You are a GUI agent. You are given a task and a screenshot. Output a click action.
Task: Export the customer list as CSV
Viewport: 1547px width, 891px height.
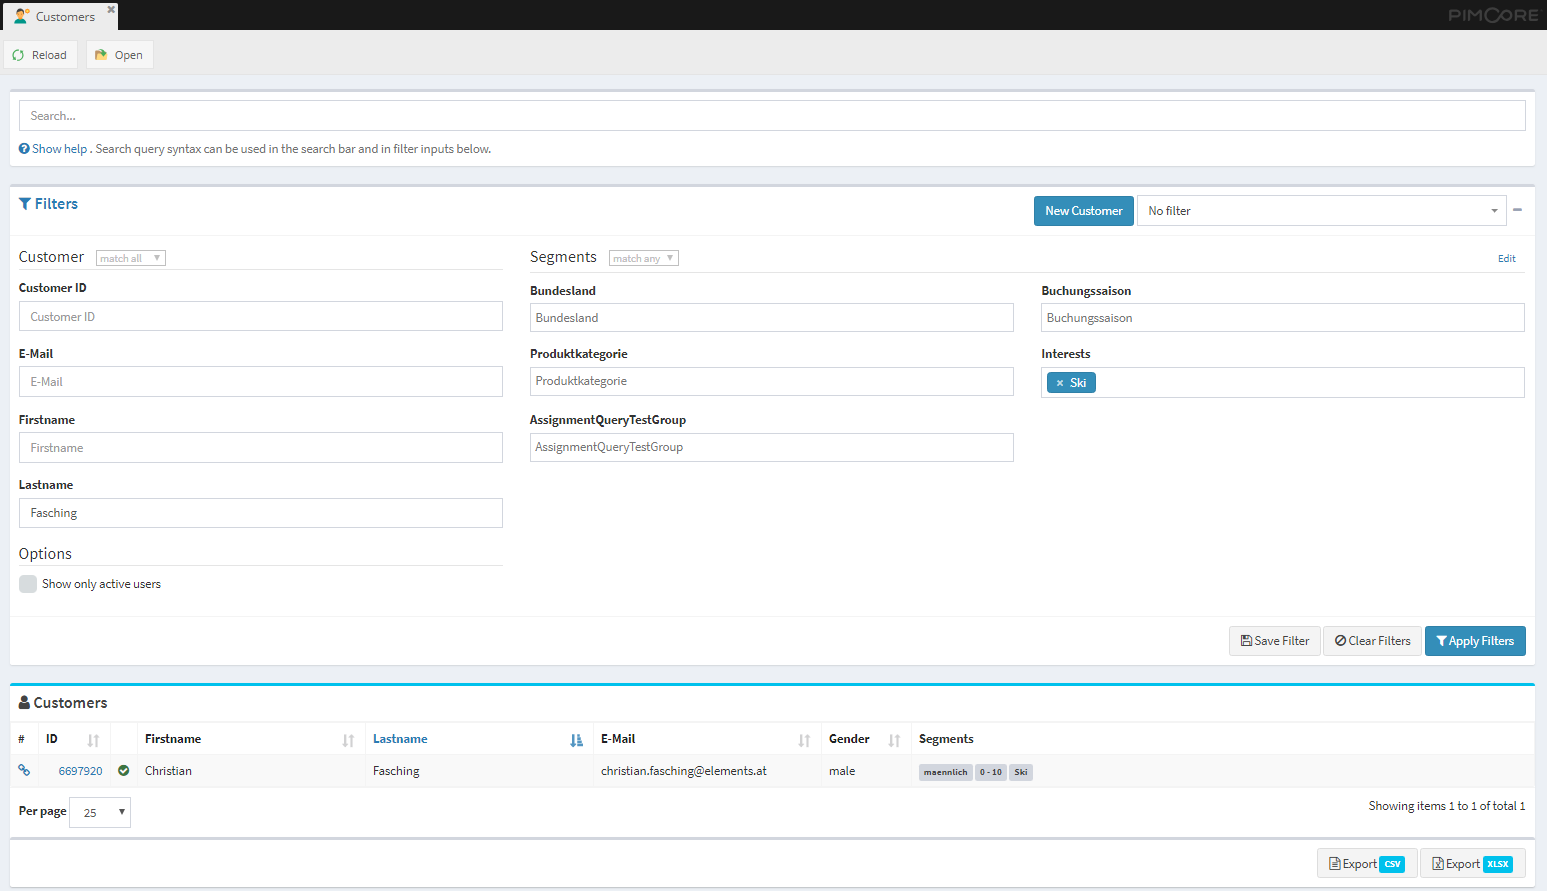coord(1366,864)
